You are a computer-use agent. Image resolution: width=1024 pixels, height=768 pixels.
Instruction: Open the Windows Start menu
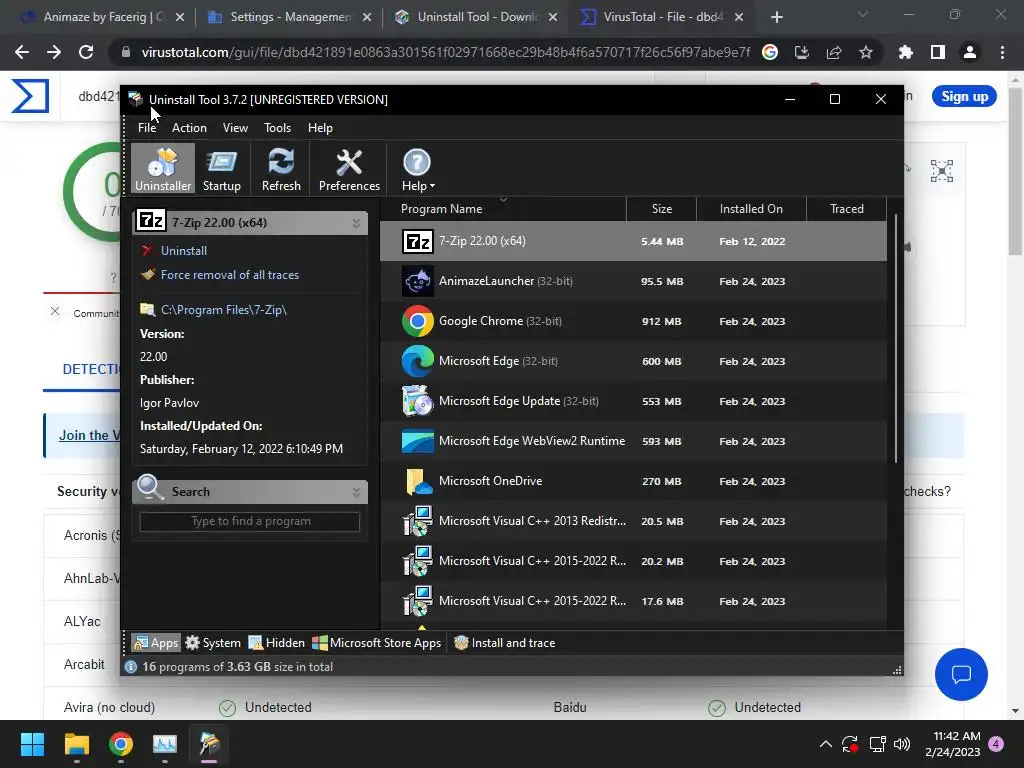[x=32, y=744]
